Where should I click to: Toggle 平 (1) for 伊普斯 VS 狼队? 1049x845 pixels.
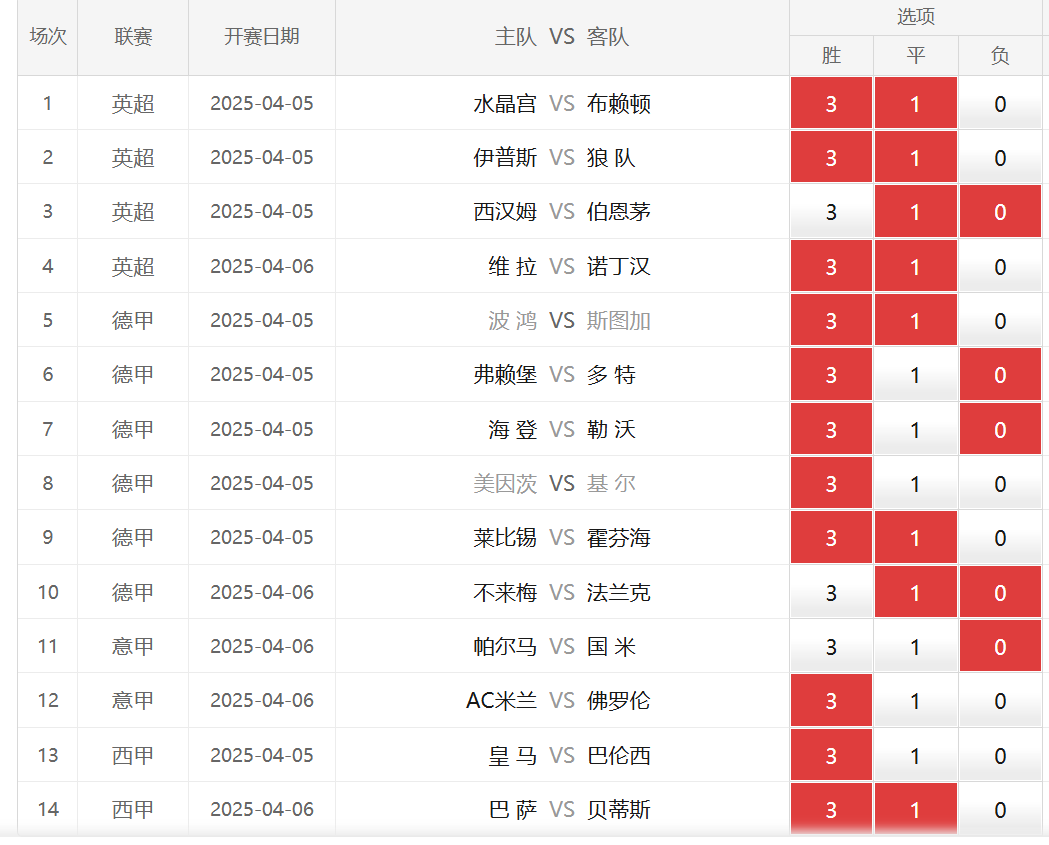(915, 157)
